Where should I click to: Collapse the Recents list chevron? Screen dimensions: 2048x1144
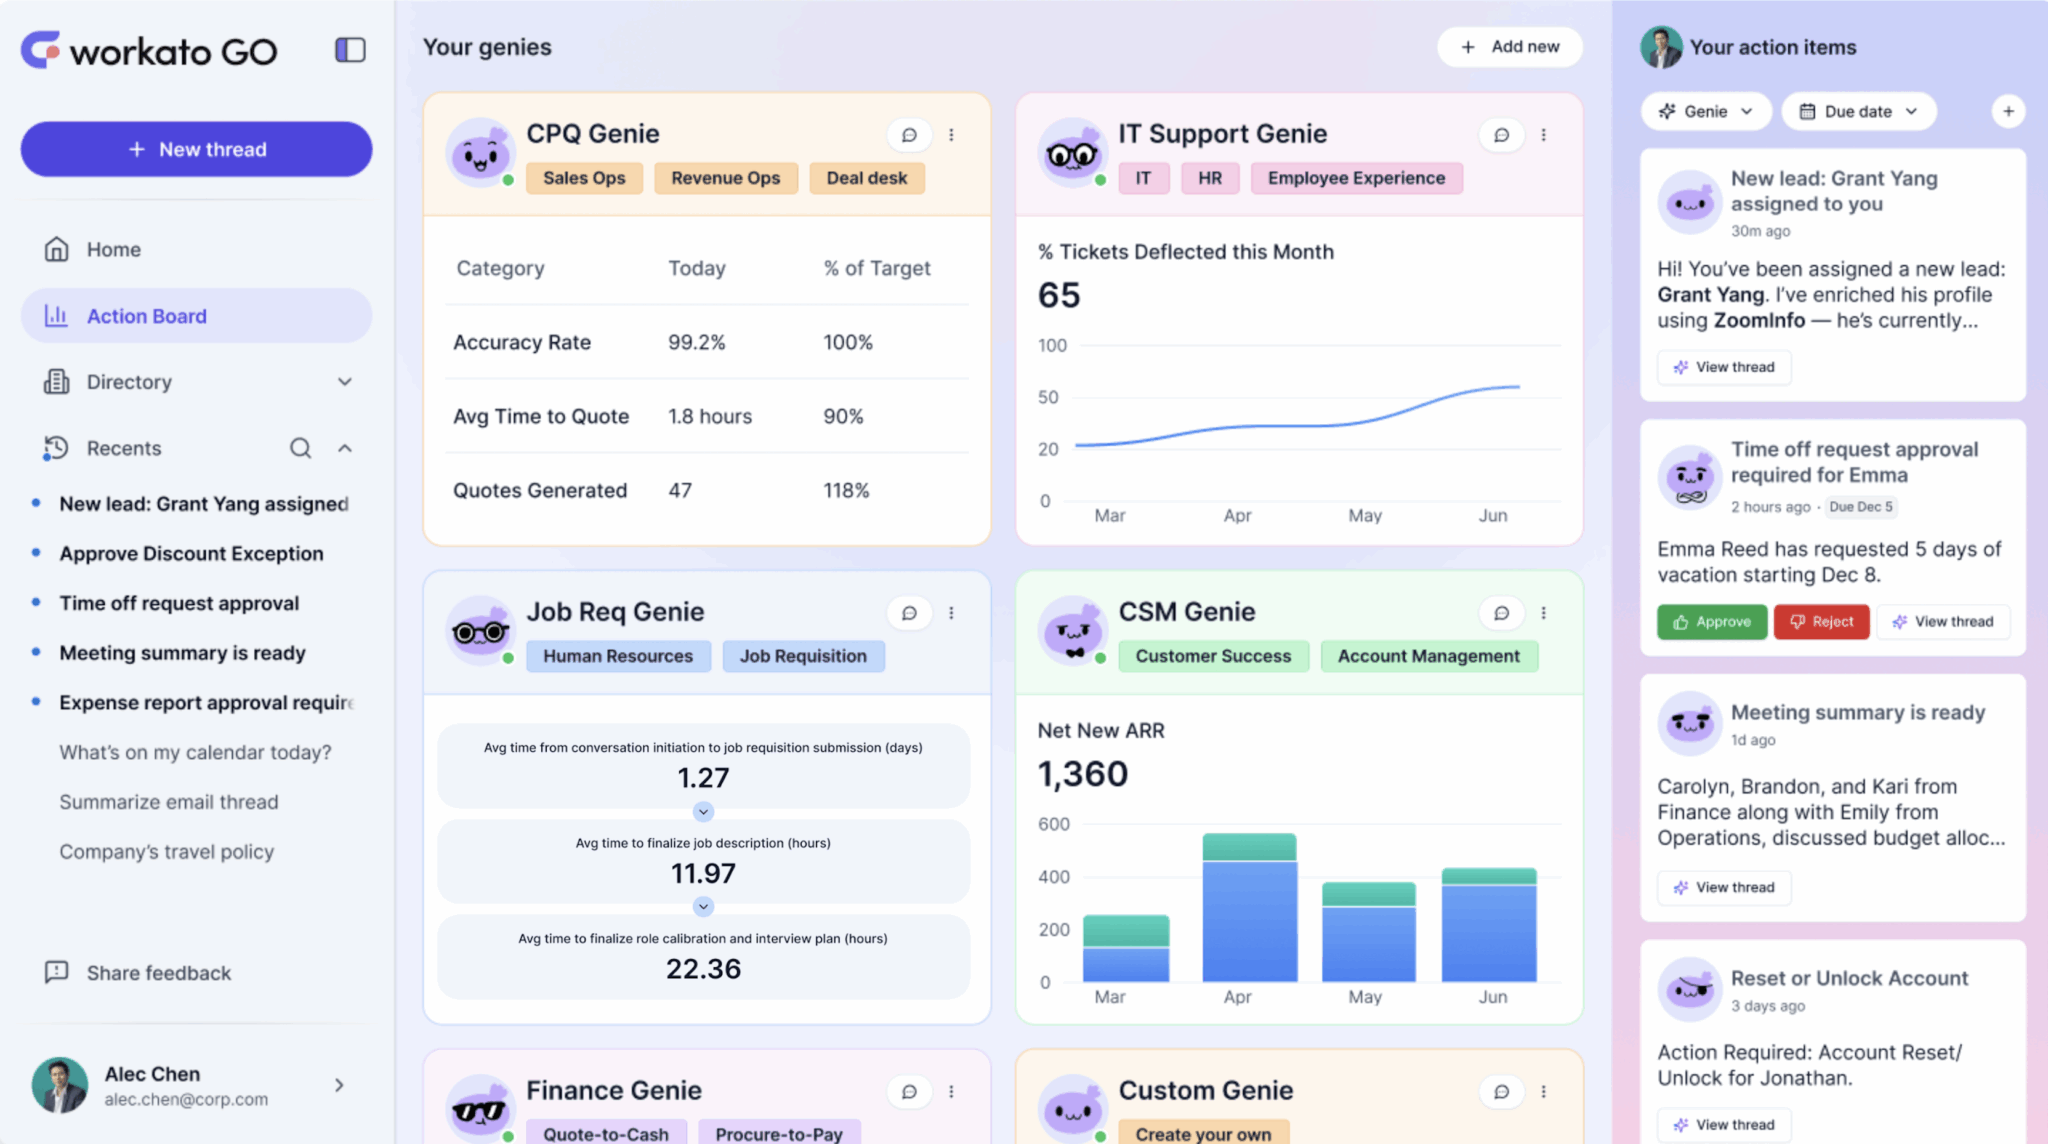click(x=345, y=448)
